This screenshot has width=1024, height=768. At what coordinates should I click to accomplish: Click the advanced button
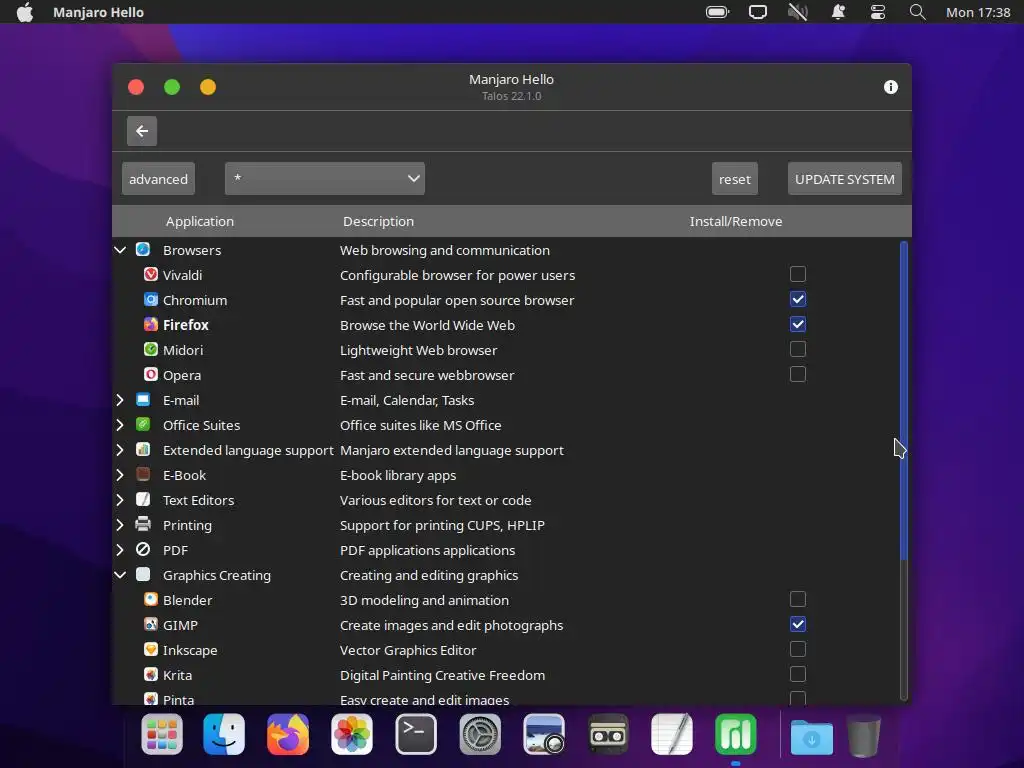158,178
